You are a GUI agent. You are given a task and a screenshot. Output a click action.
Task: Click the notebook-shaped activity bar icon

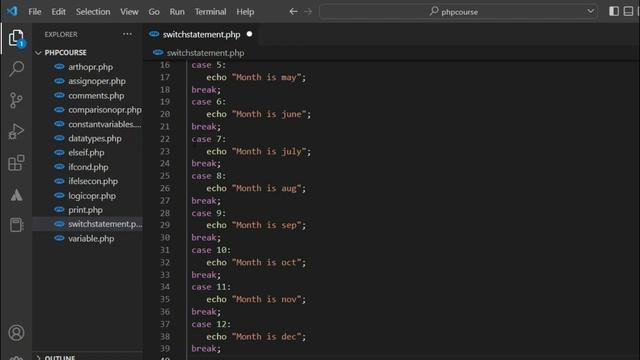16,224
